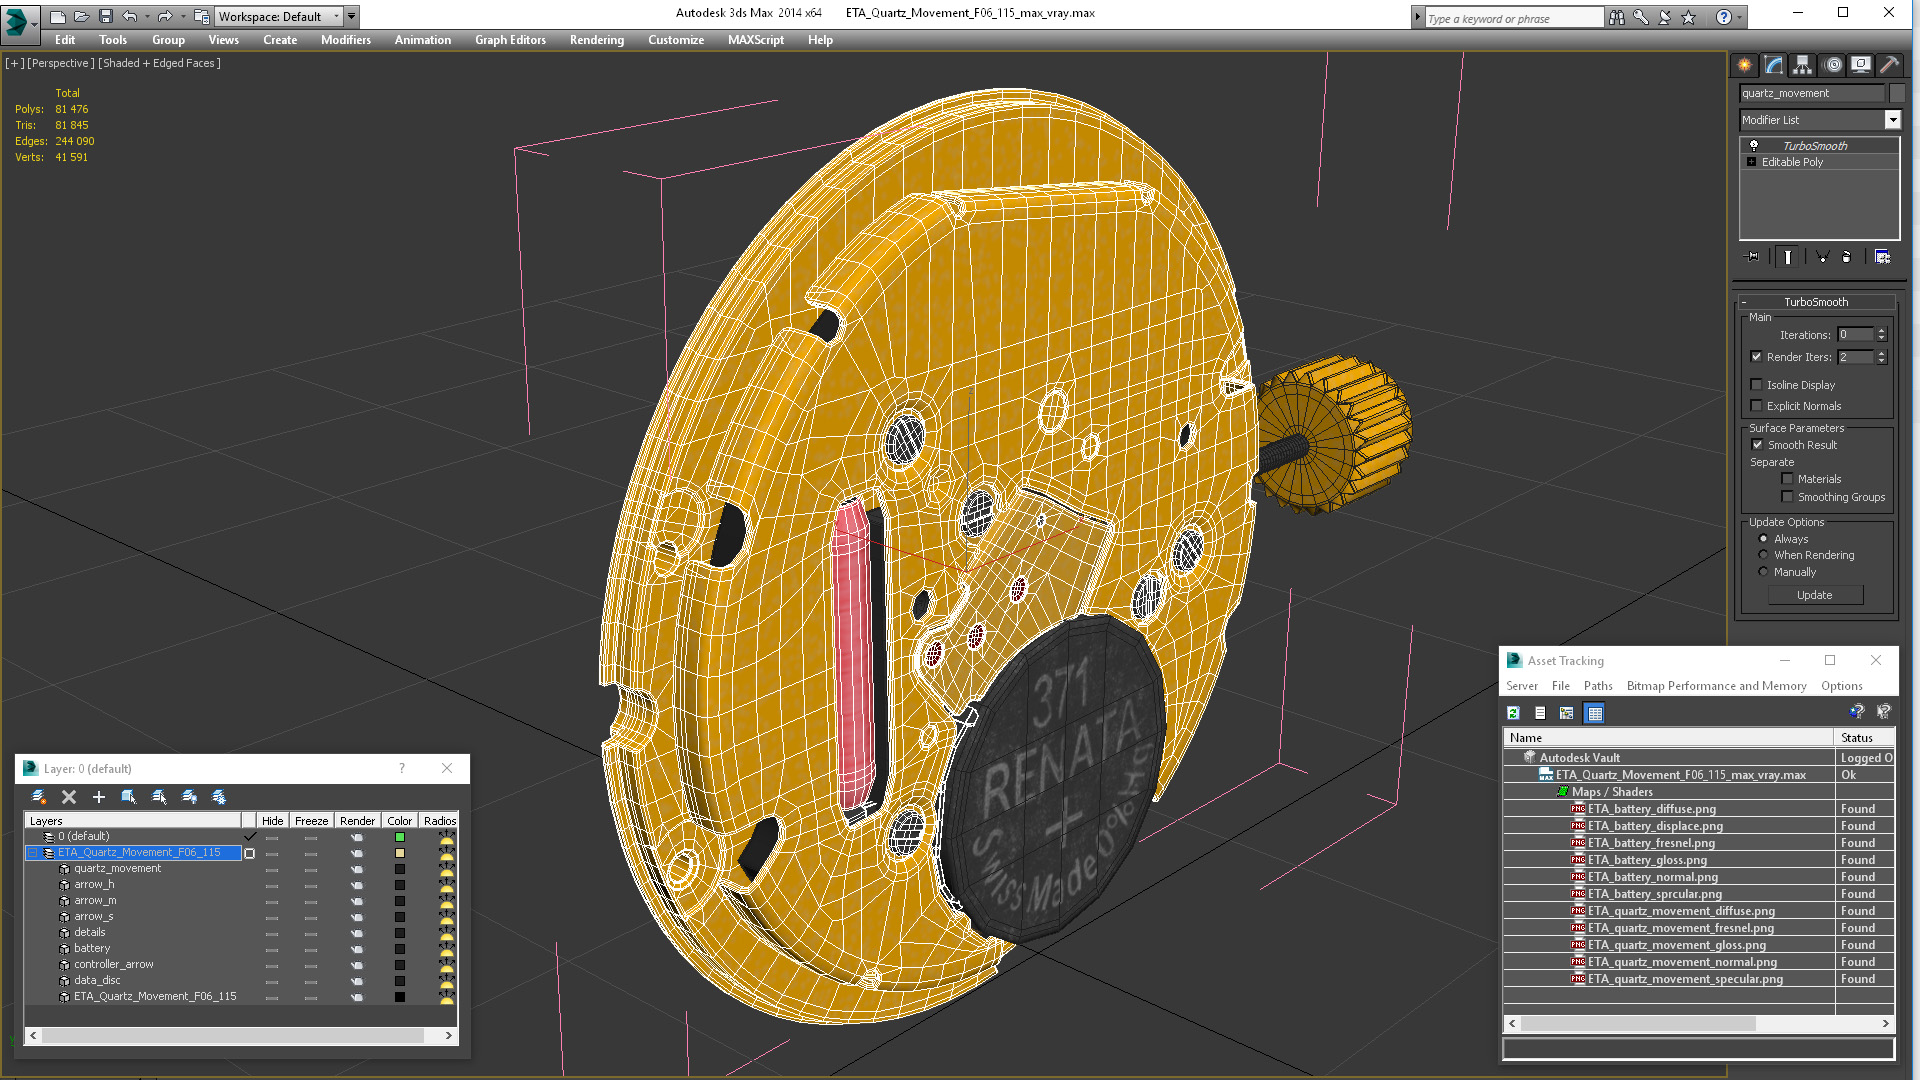Uncheck the Smooth Result checkbox
Viewport: 1920px width, 1080px height.
click(1757, 445)
